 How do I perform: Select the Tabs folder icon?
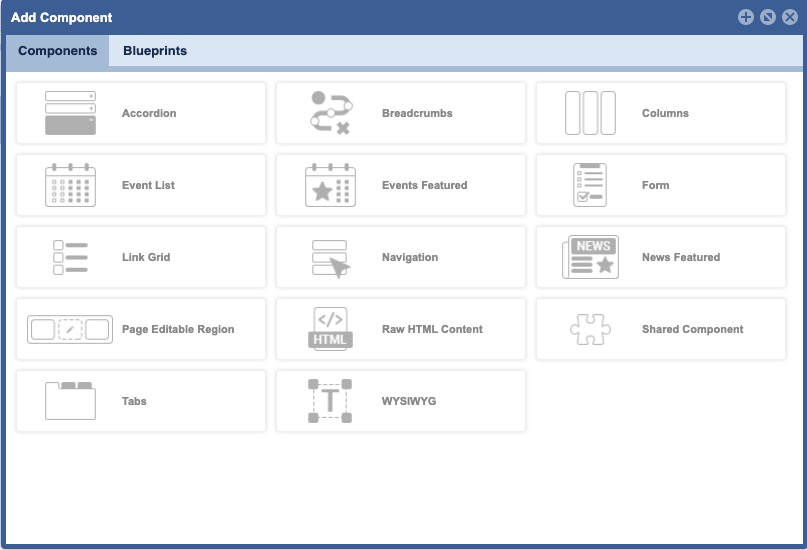tap(70, 401)
